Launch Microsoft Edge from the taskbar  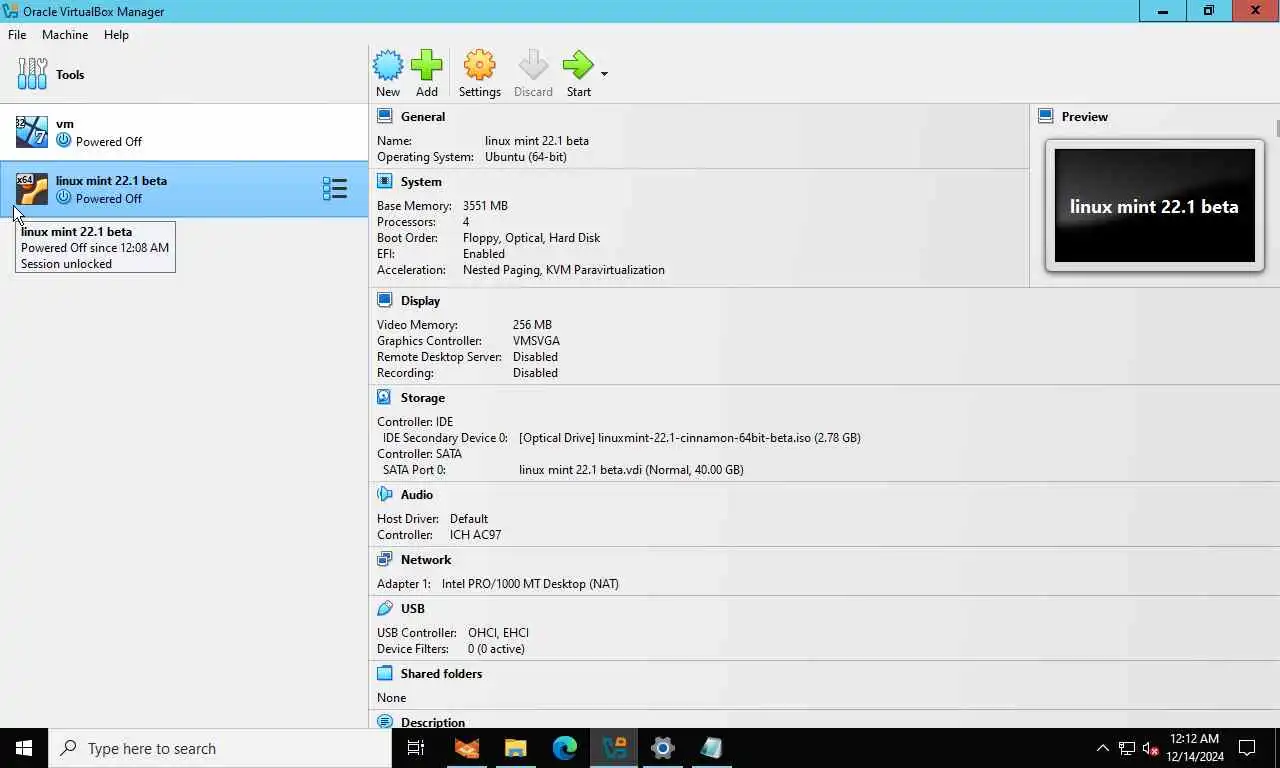[565, 748]
